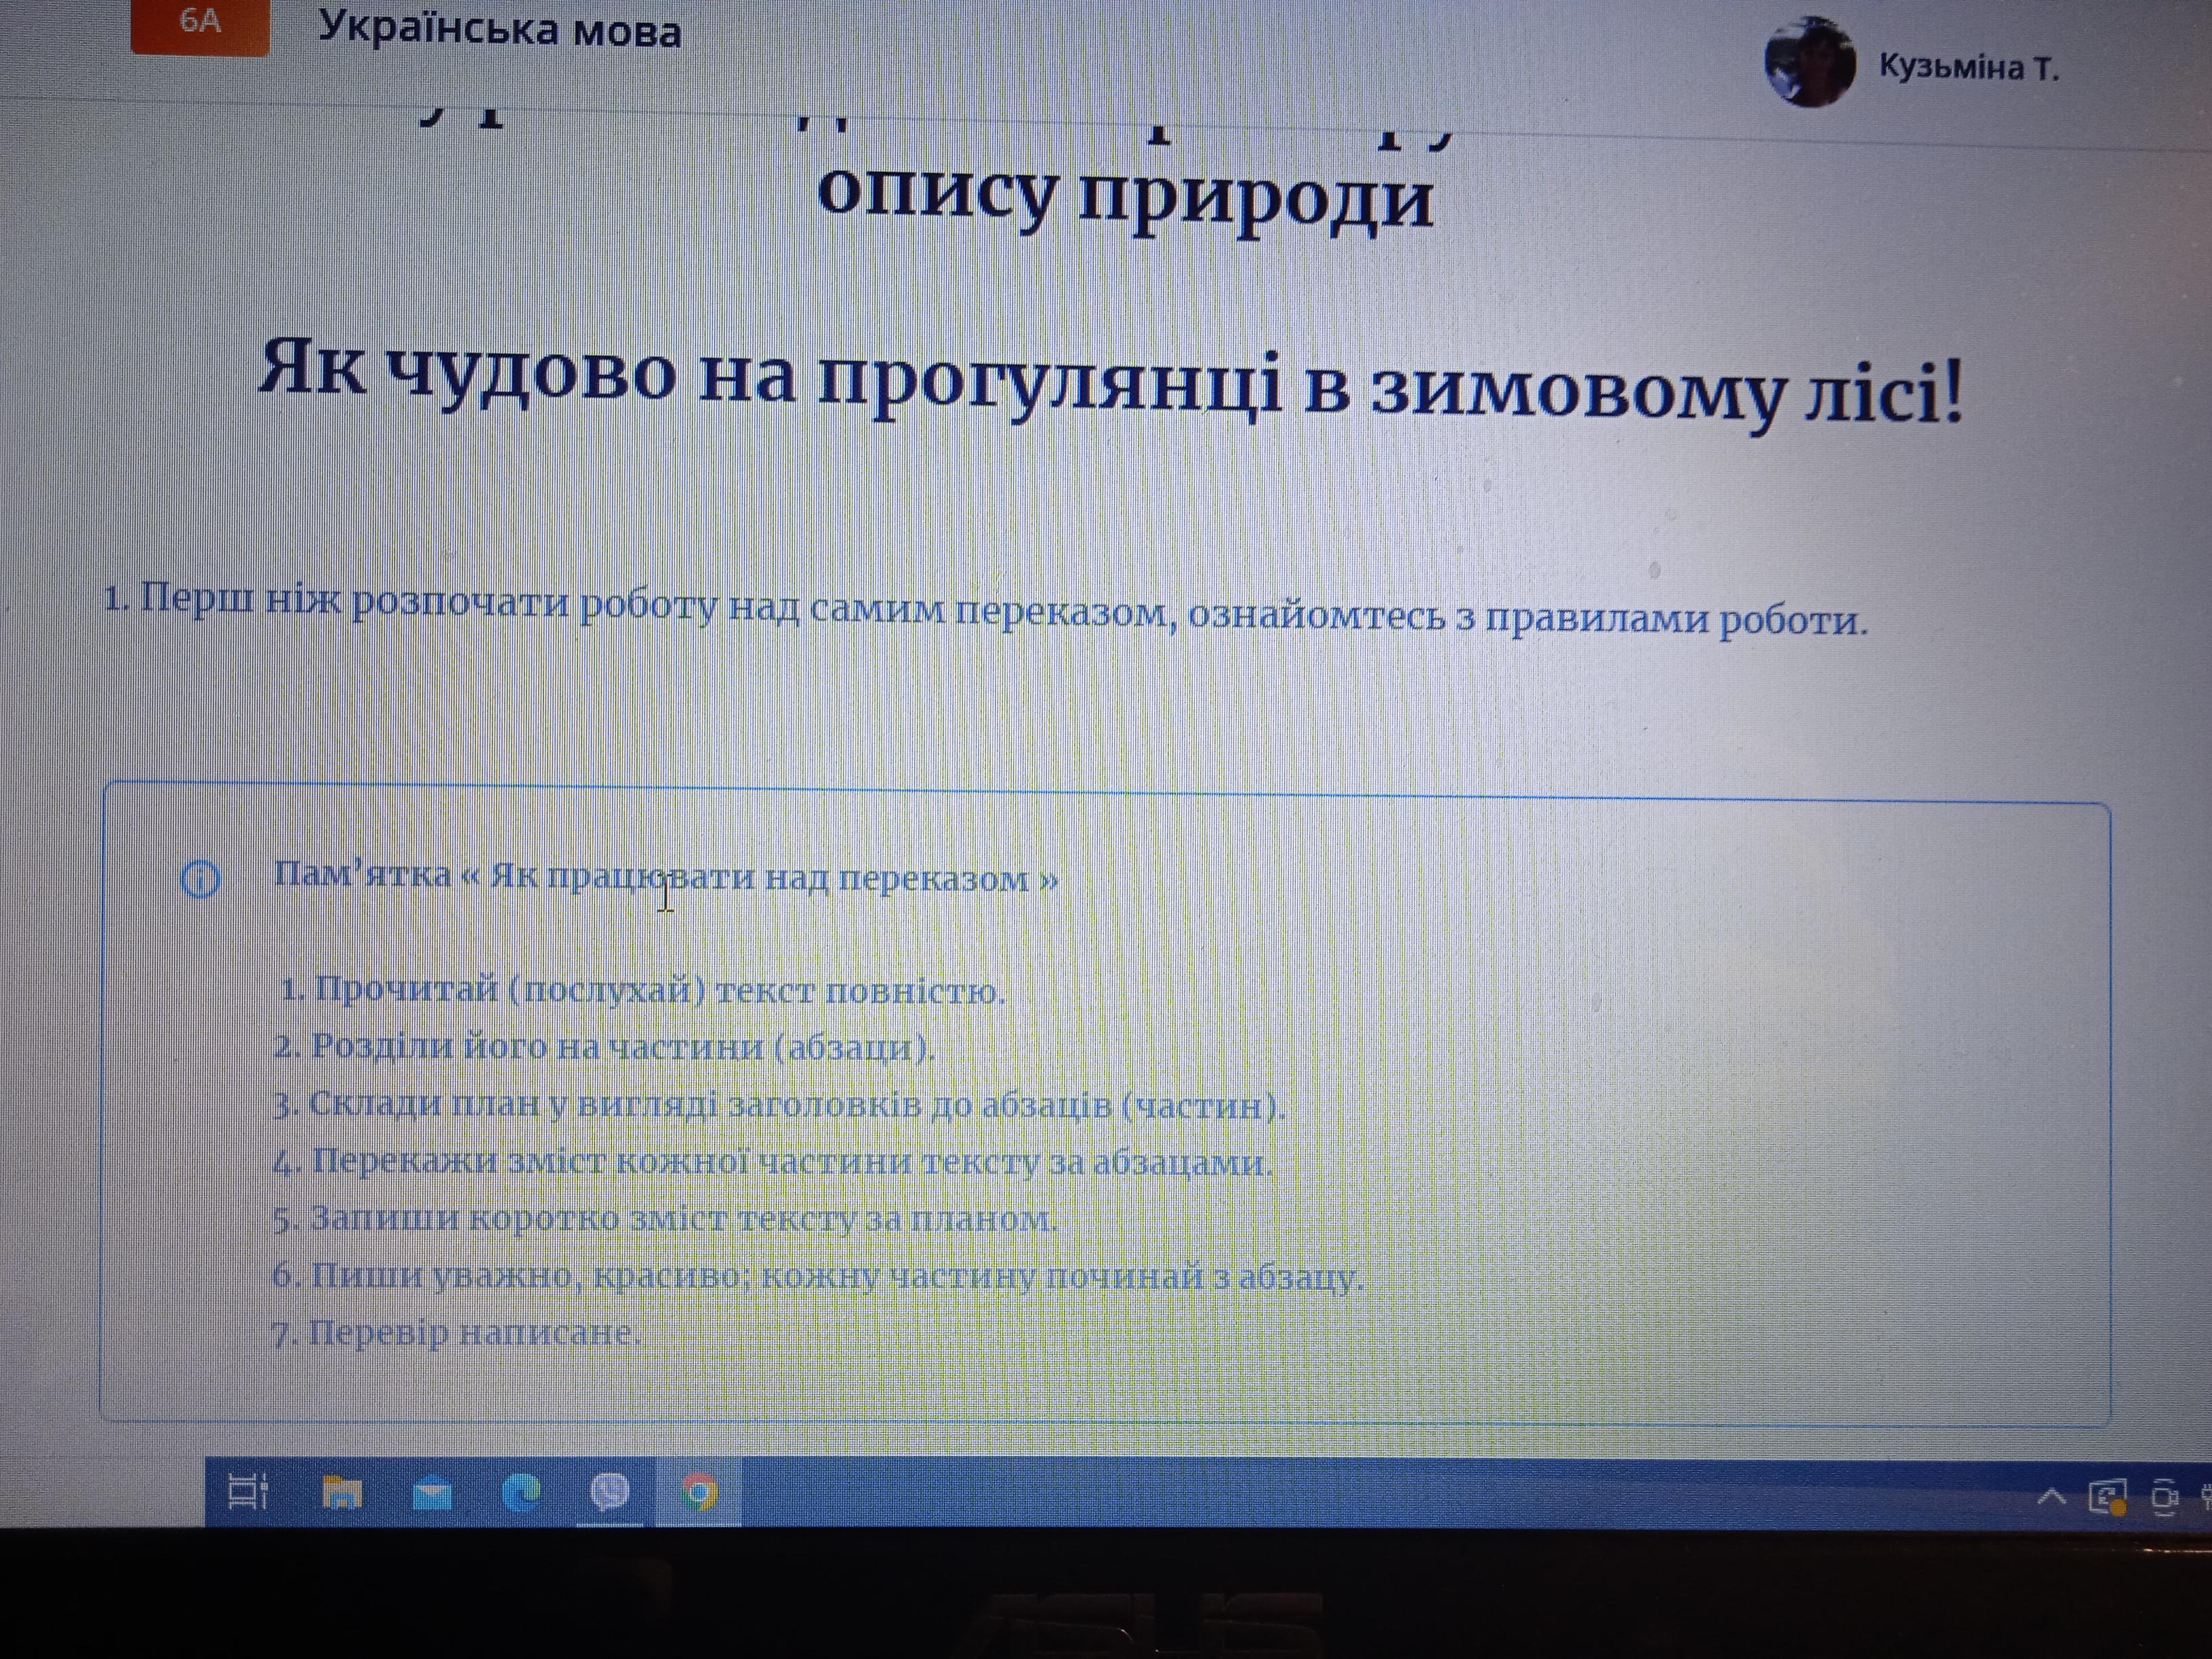Open File Explorer from the taskbar
The height and width of the screenshot is (1659, 2212).
pyautogui.click(x=341, y=1493)
